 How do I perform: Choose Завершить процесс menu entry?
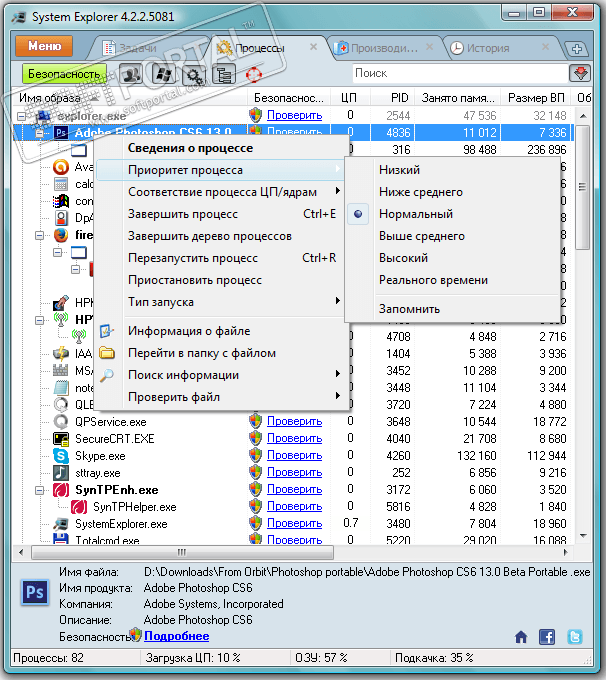tap(220, 214)
